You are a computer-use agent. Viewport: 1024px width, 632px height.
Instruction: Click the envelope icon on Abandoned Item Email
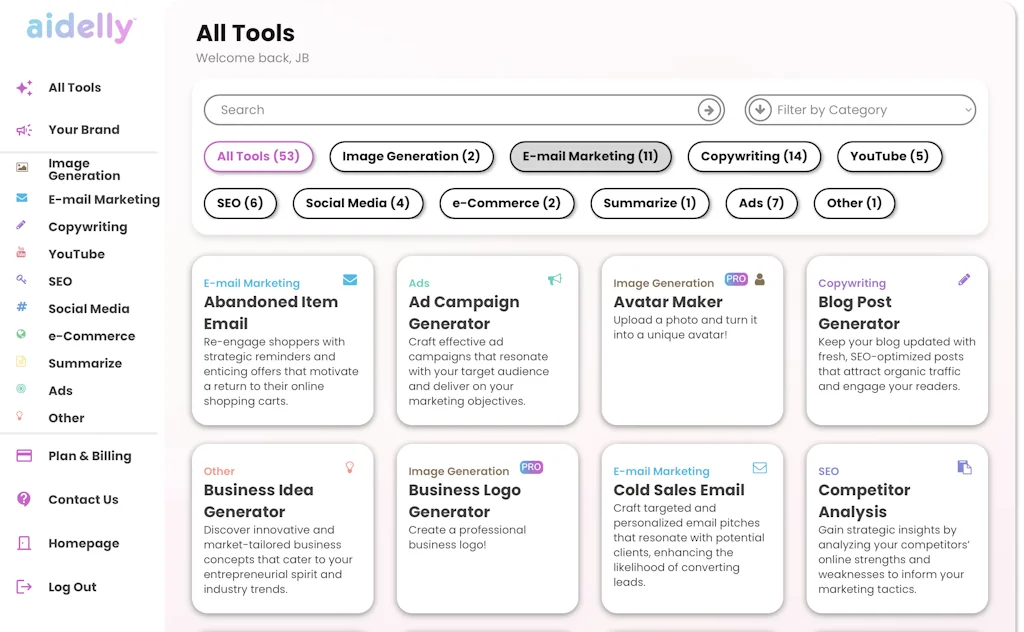350,280
